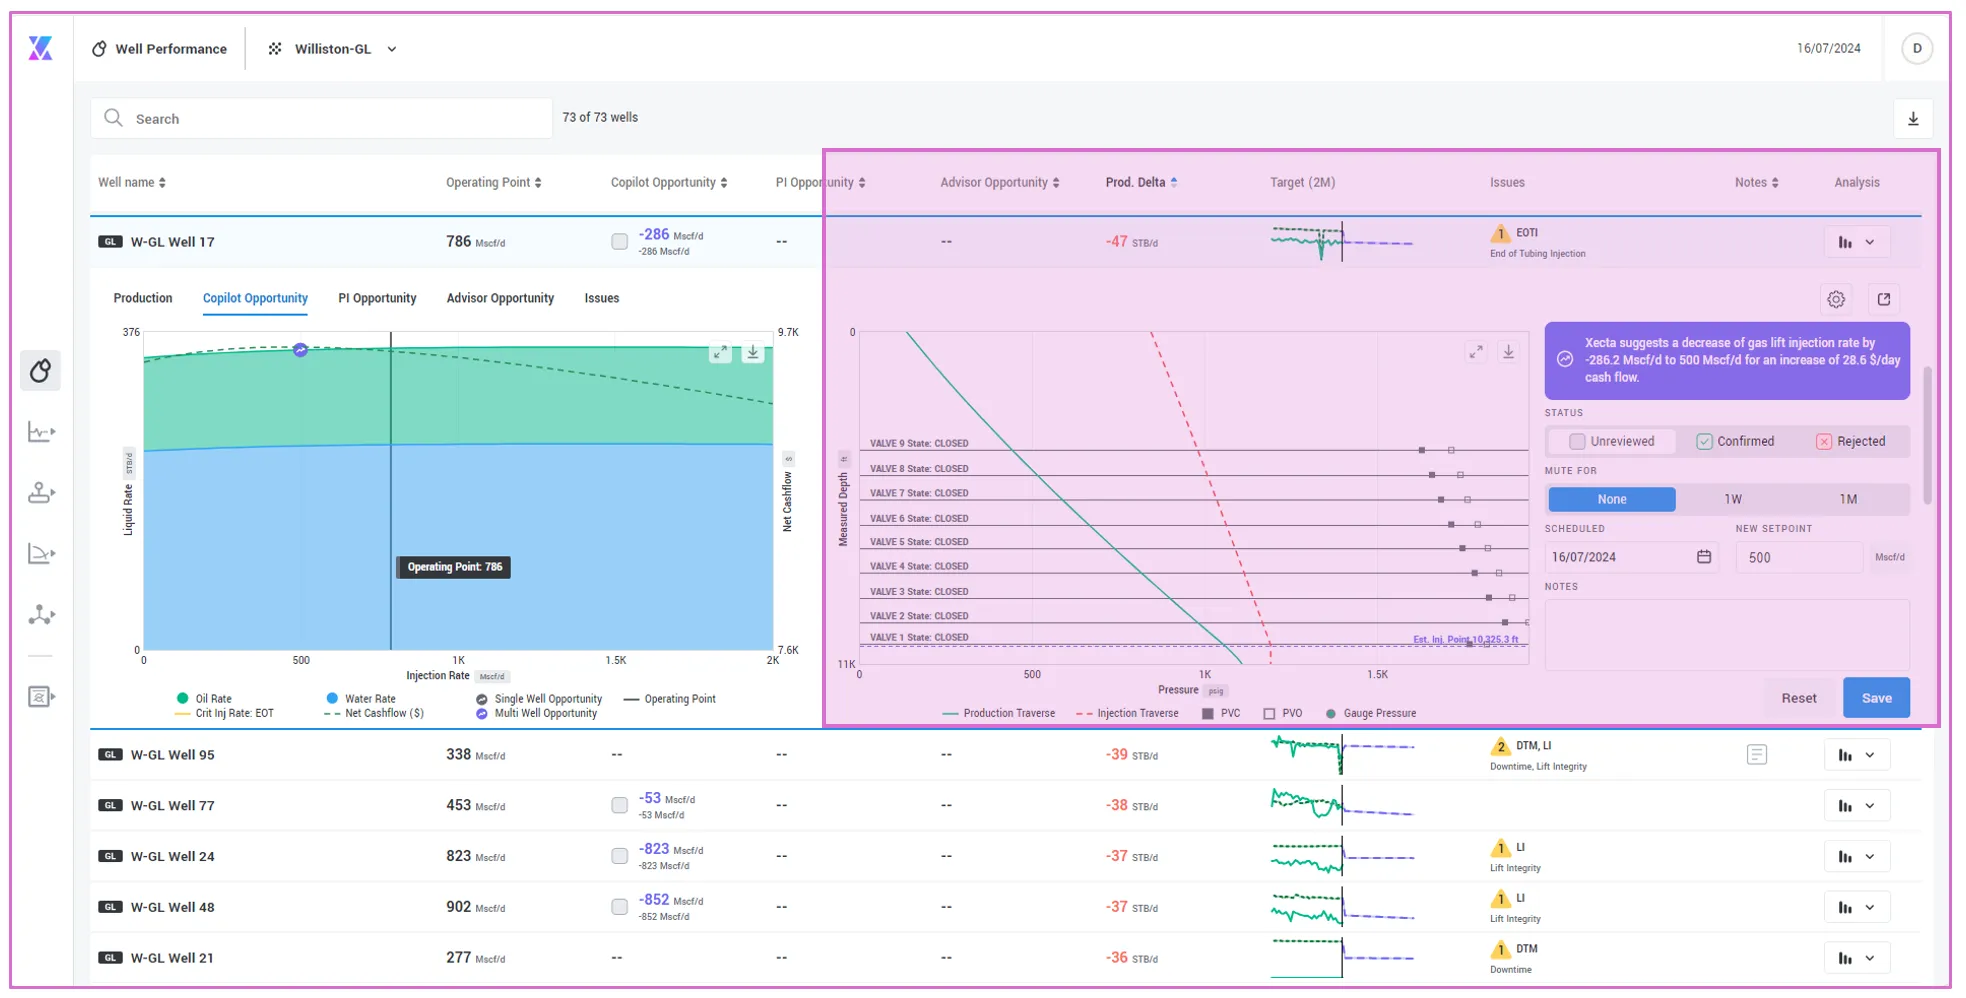Expand analysis dropdown for W-GL Well 17
Screen dimensions: 1966x998
(x=1856, y=242)
